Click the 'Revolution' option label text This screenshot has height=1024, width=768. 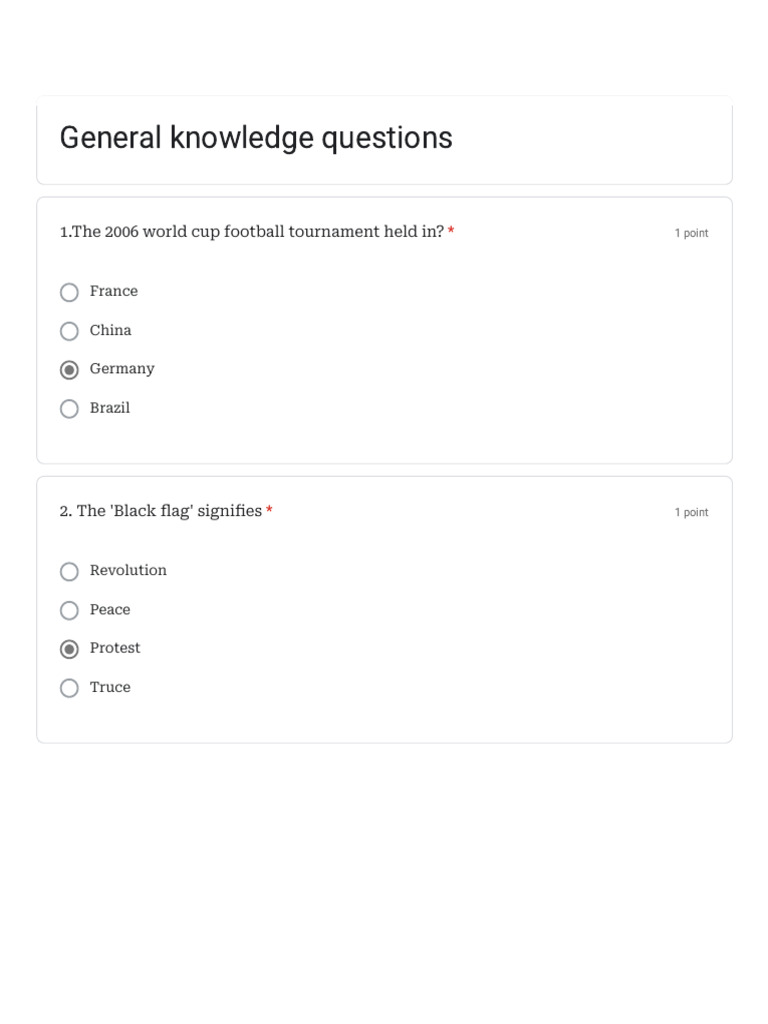coord(128,570)
